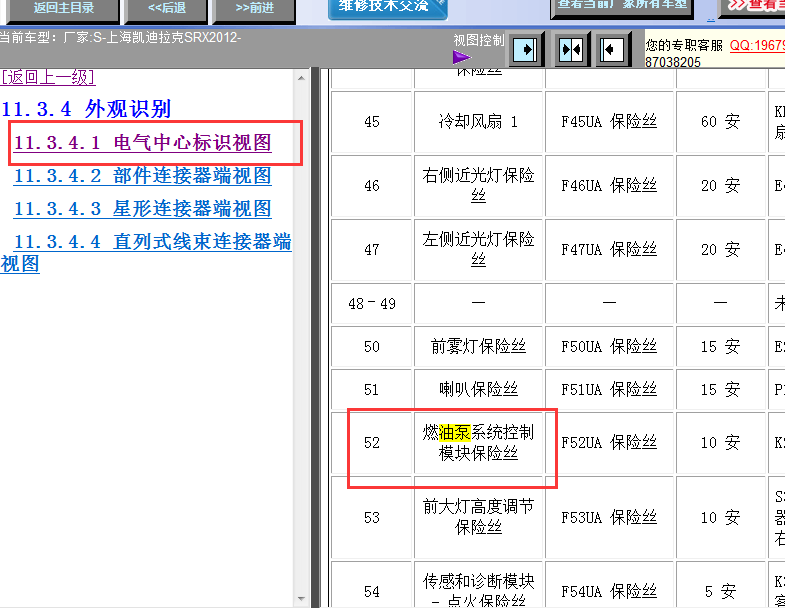
Task: Select the cell 冷却风扇 1
Action: pos(478,122)
